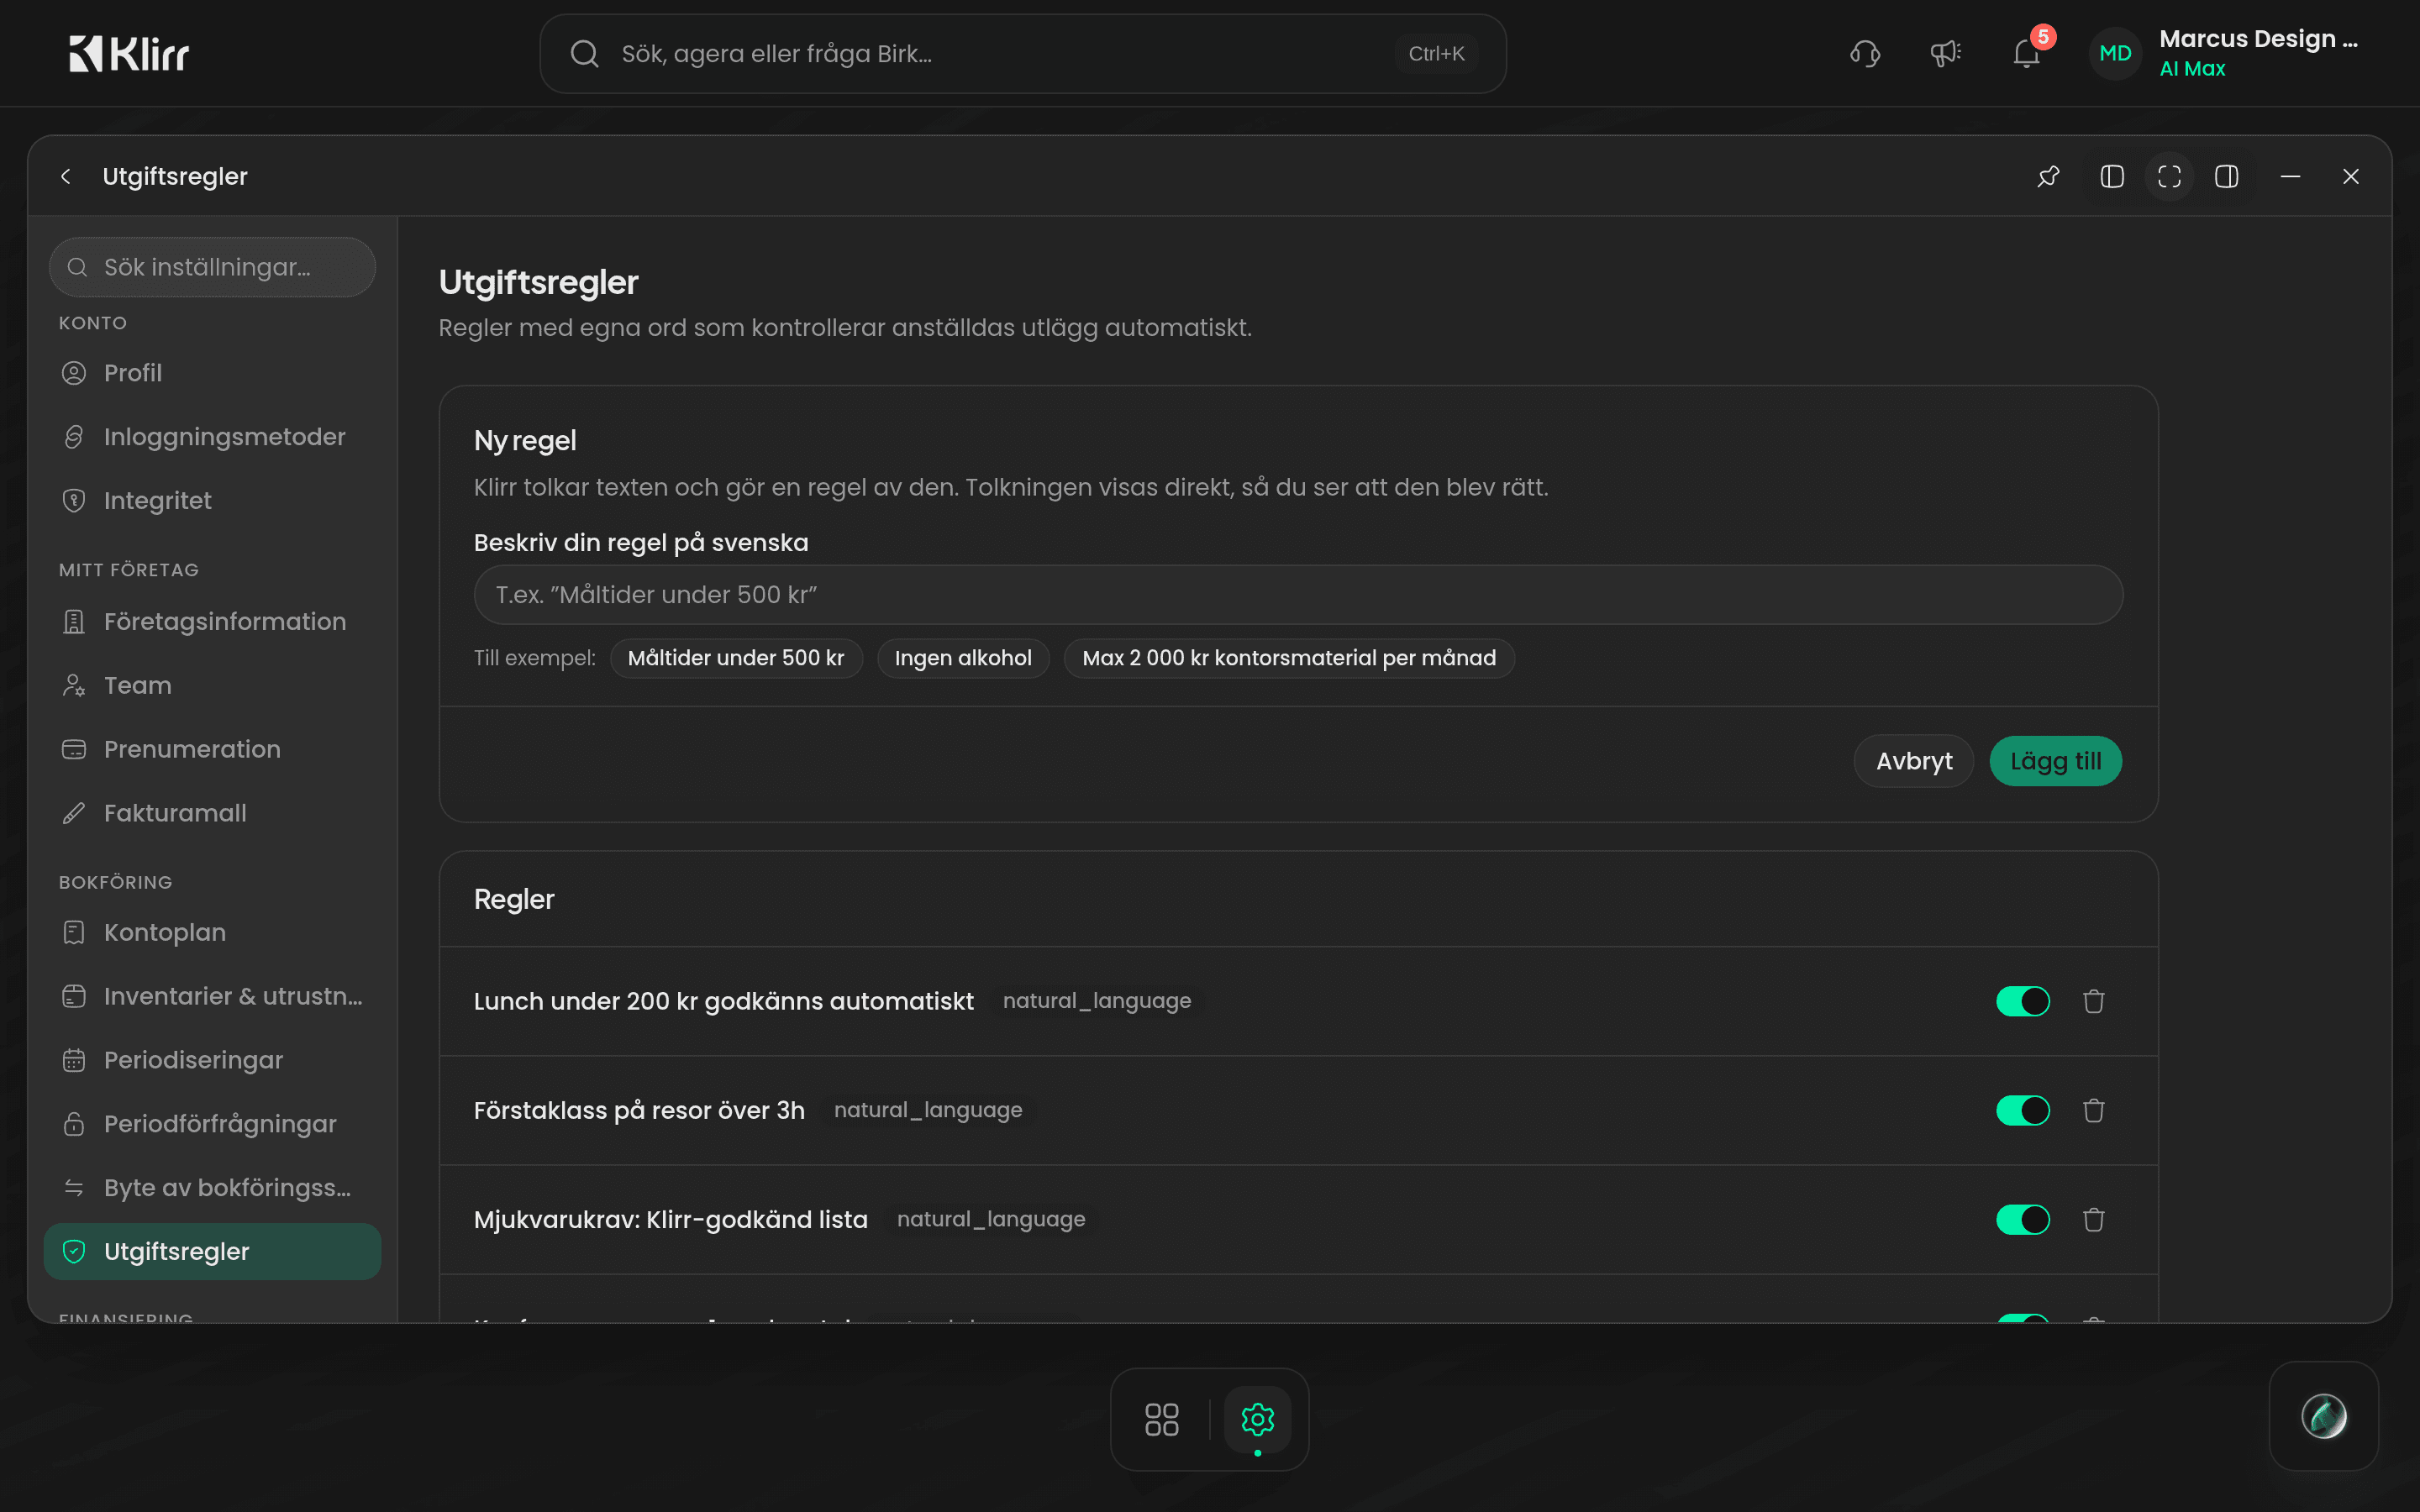Focus the Beskriv din regel input
Screen dimensions: 2420x1512
click(1298, 595)
